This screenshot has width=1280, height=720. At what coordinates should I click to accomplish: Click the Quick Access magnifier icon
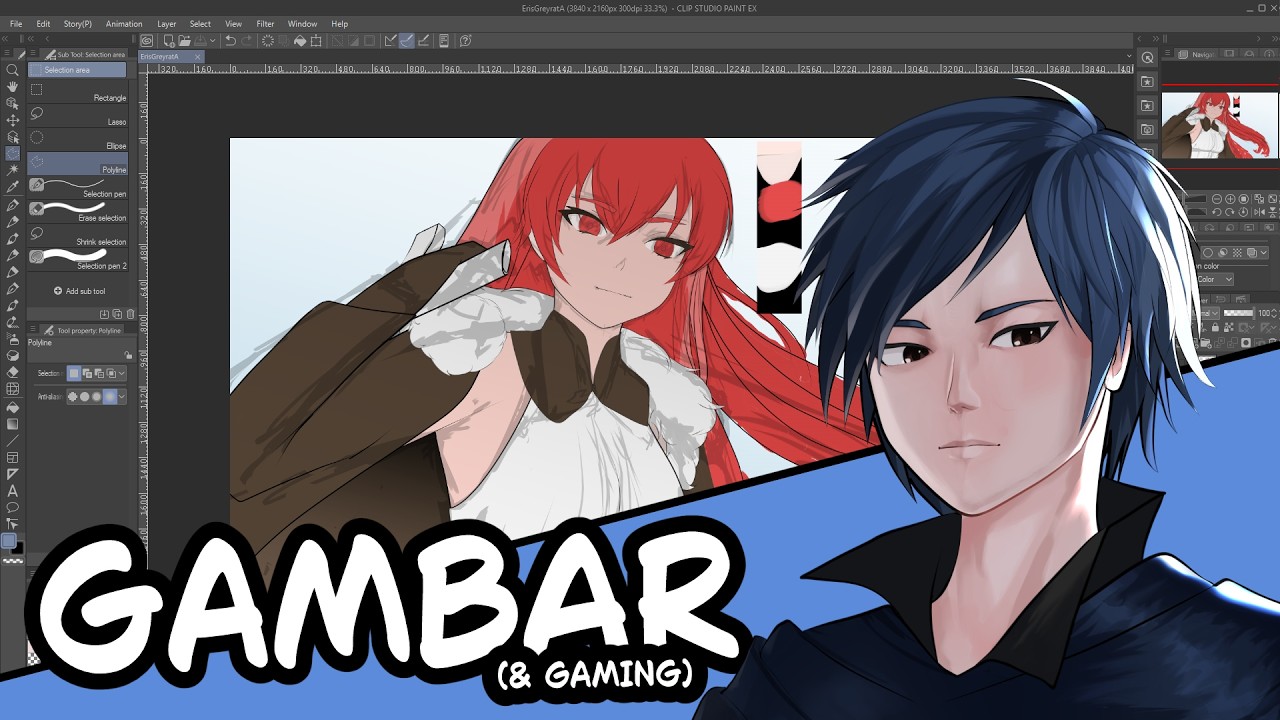point(1148,58)
